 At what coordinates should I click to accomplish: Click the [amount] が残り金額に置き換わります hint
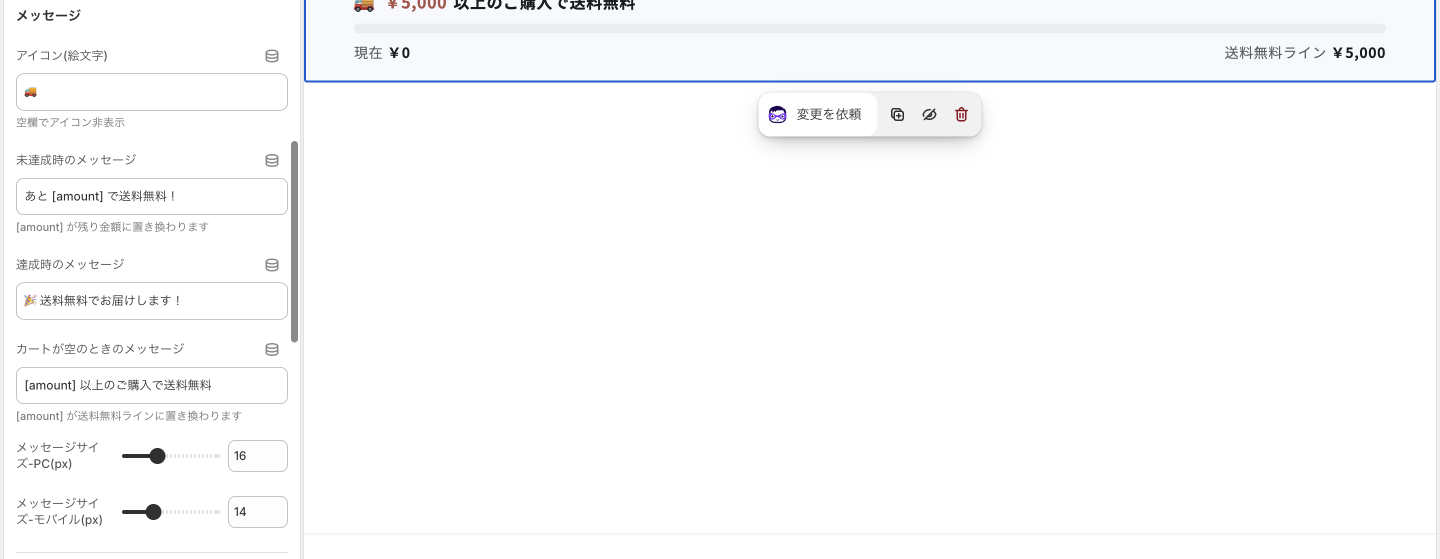(113, 227)
